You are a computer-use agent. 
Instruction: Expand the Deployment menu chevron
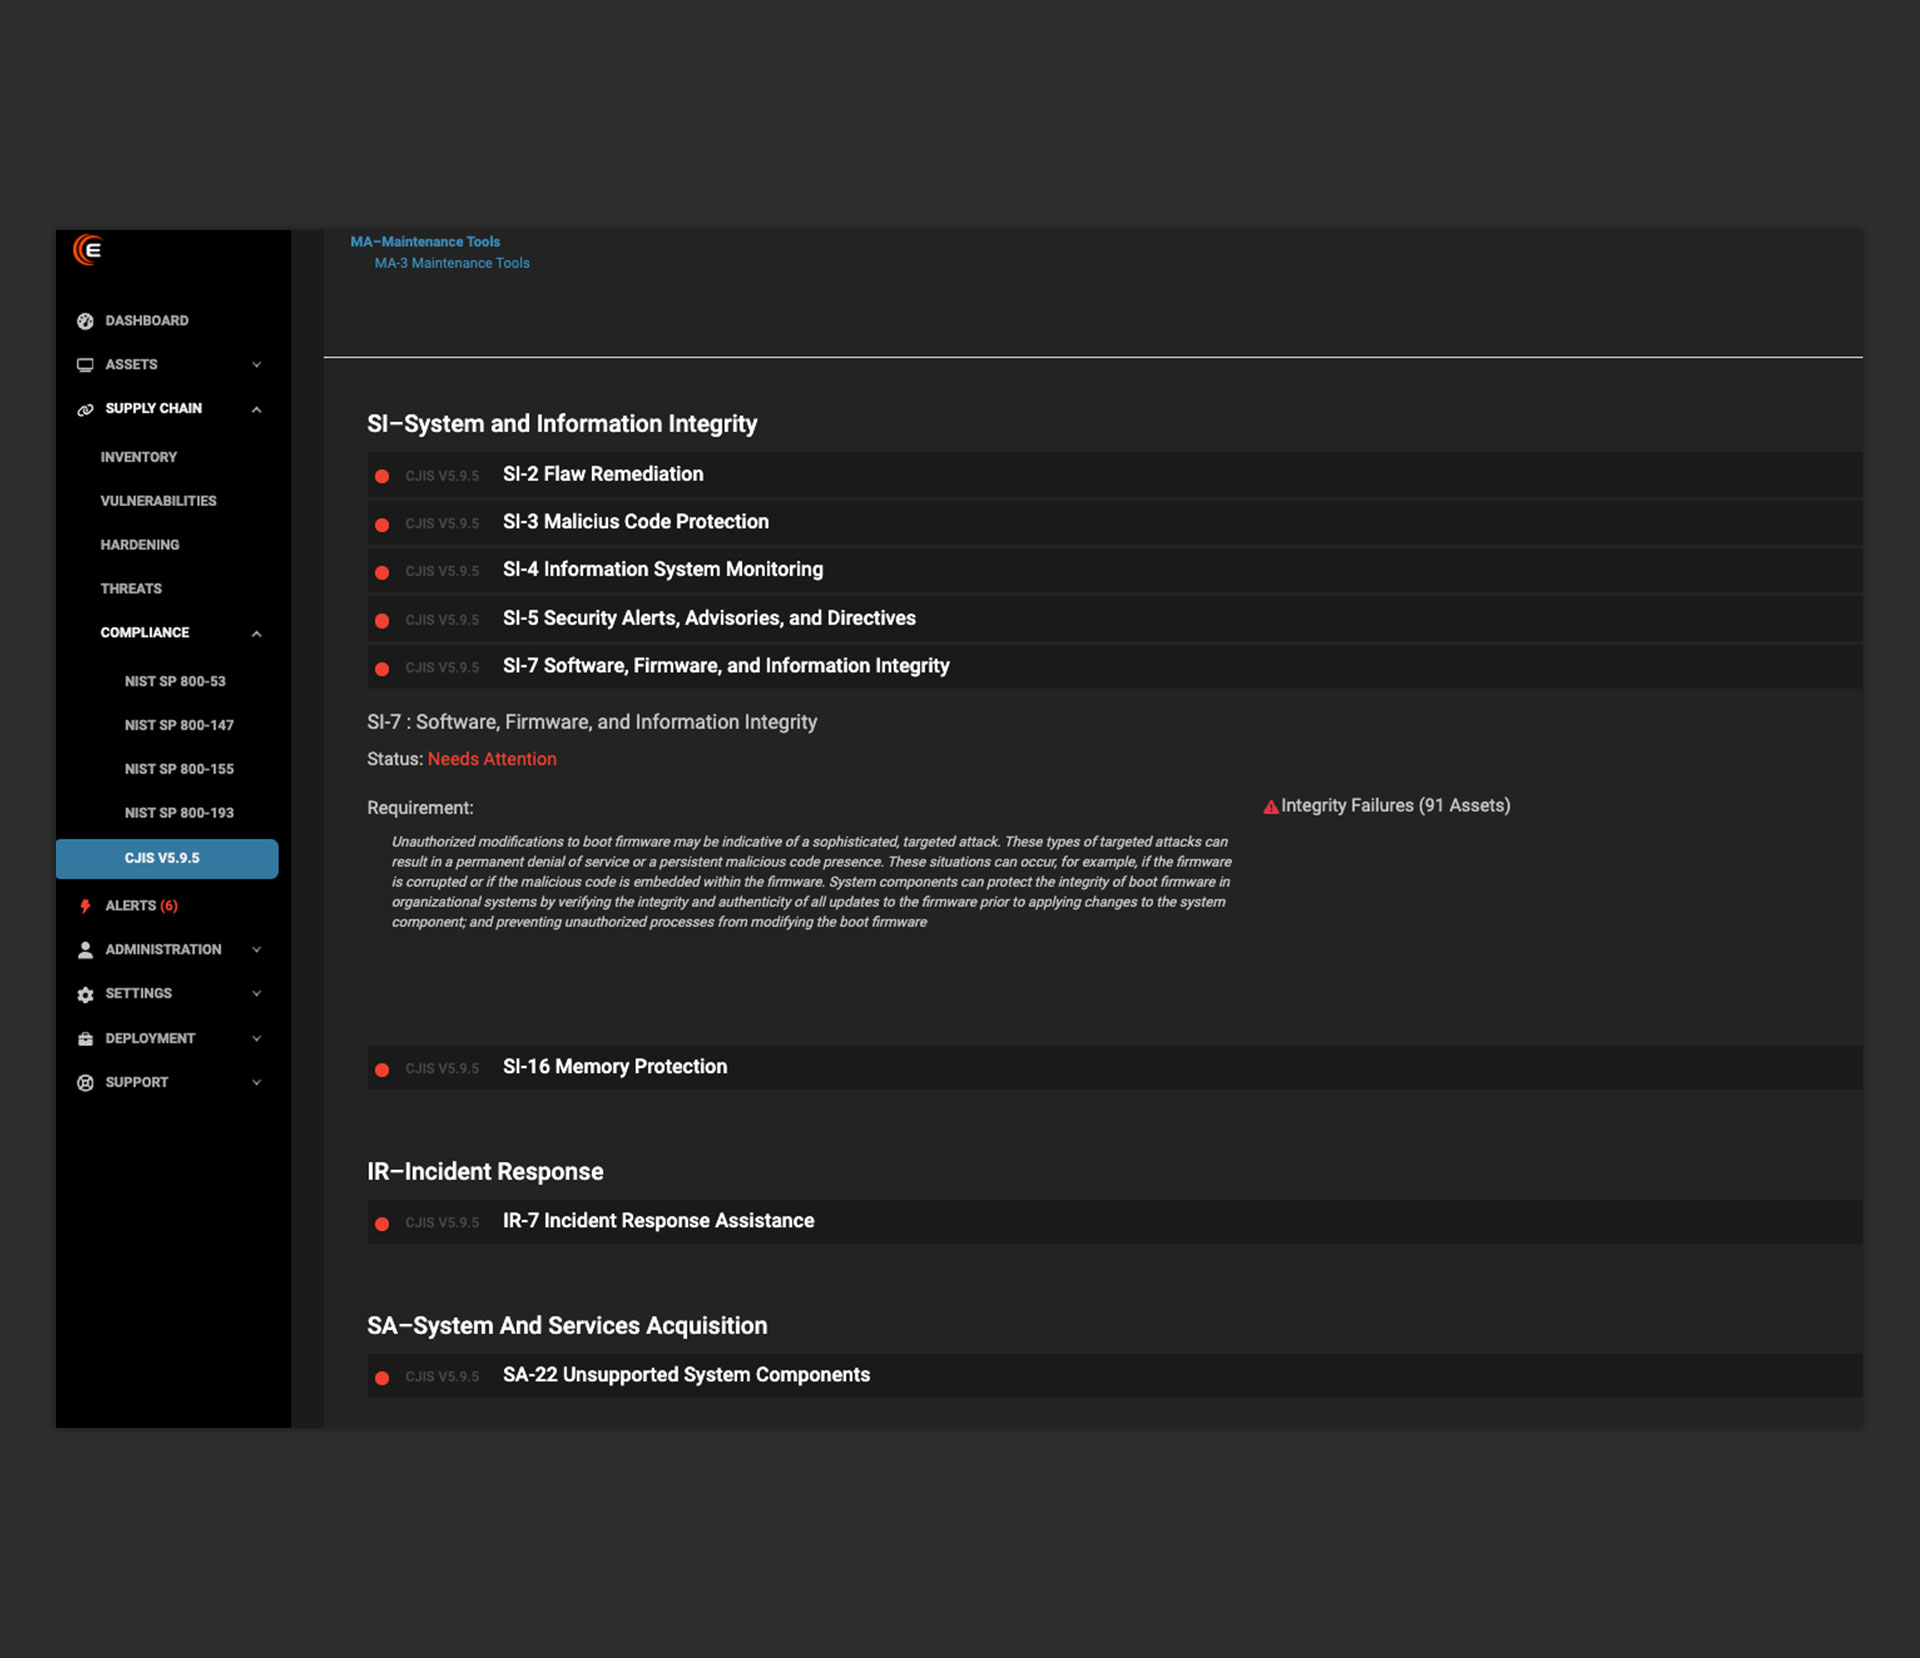[x=257, y=1039]
